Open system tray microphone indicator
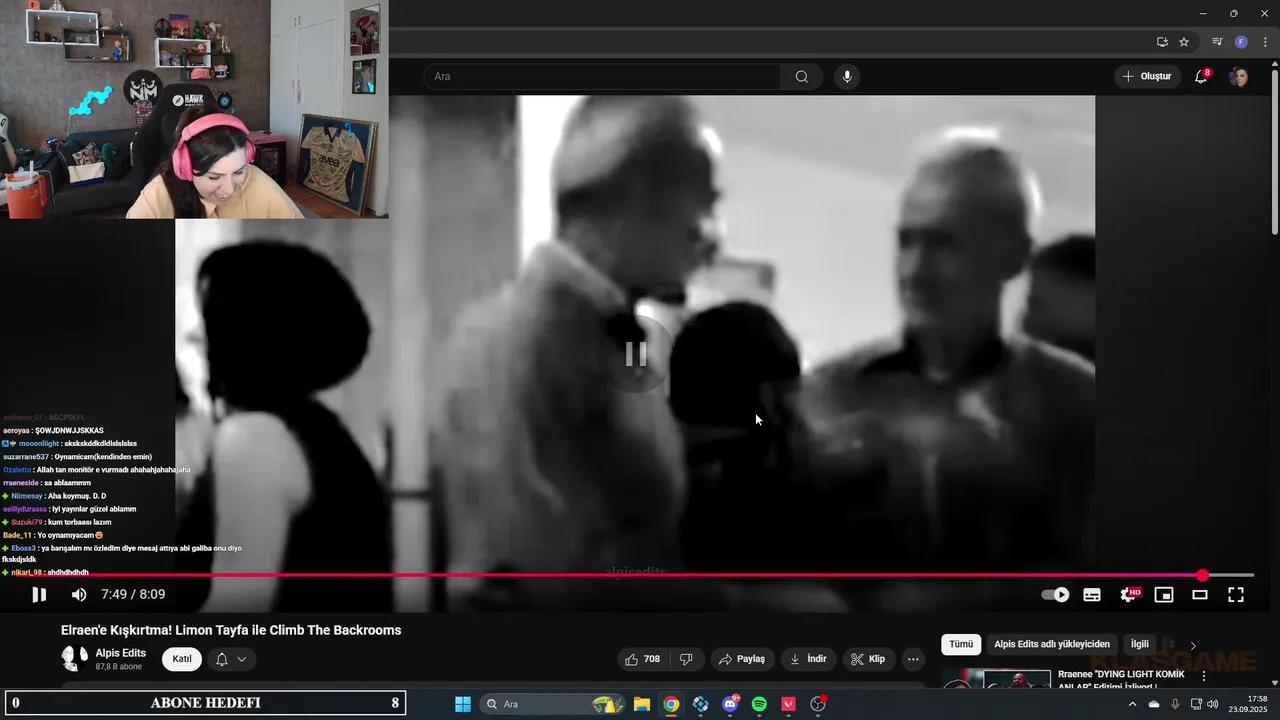This screenshot has height=720, width=1280. click(x=1175, y=704)
